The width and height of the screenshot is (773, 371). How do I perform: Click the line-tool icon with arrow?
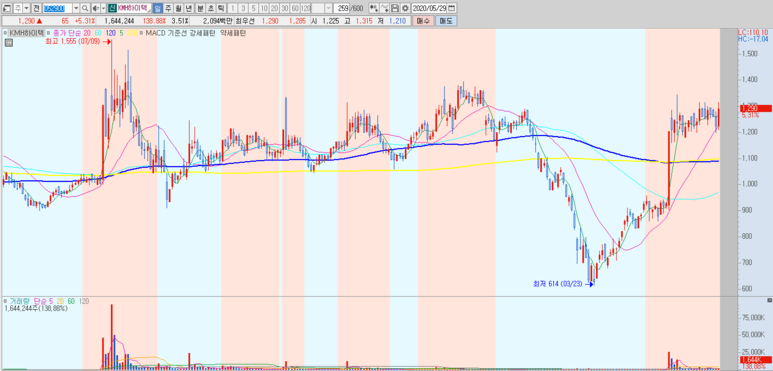(385, 8)
